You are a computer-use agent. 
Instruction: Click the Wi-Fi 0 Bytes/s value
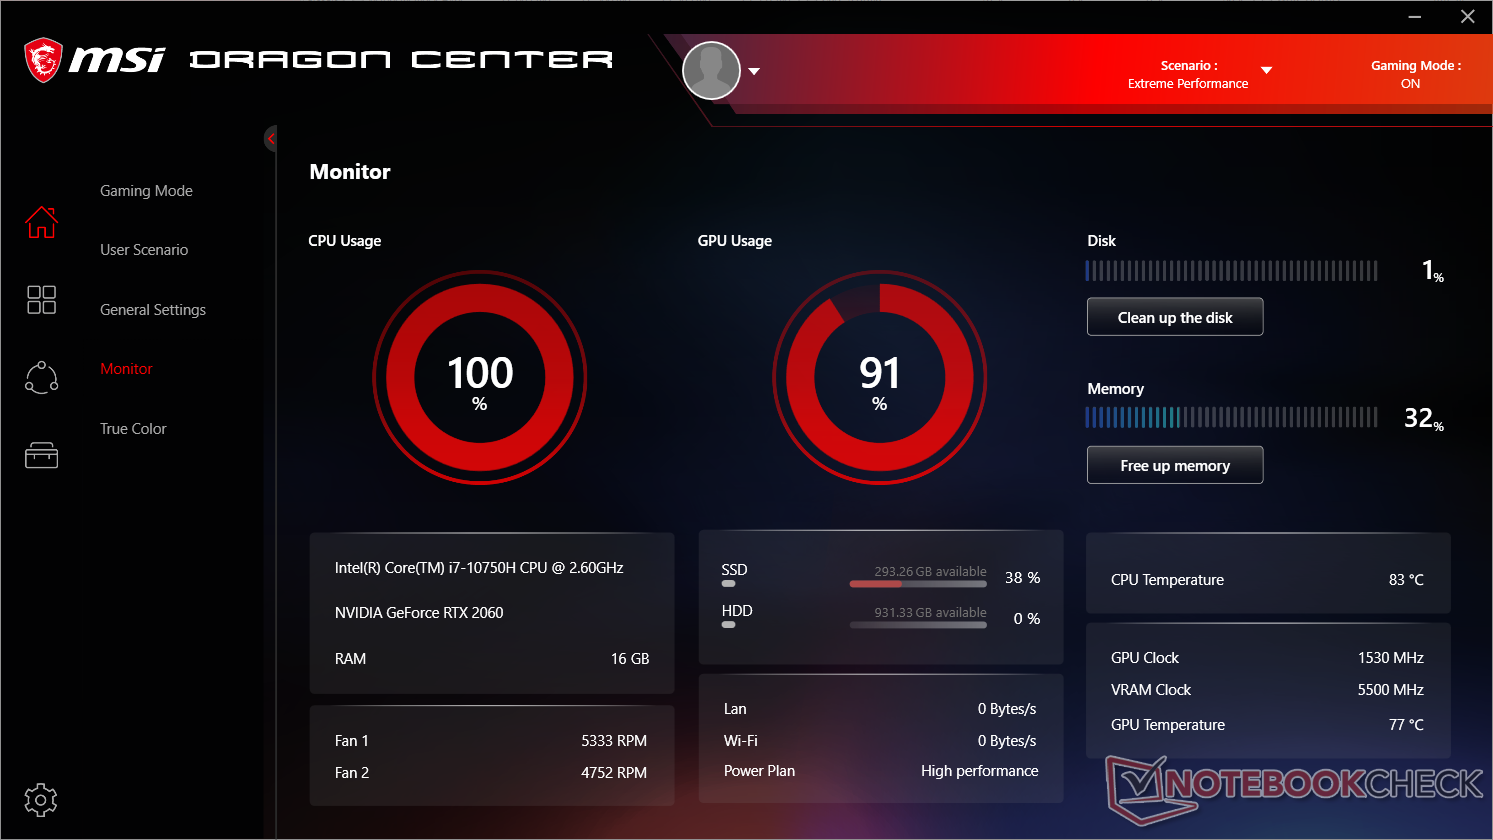point(1007,741)
